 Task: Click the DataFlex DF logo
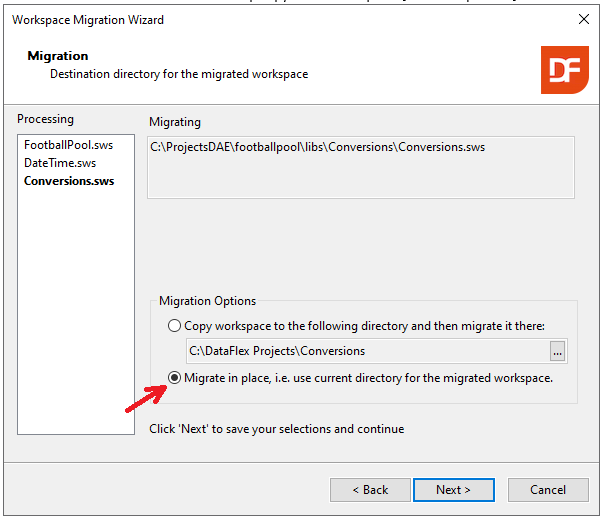click(564, 70)
